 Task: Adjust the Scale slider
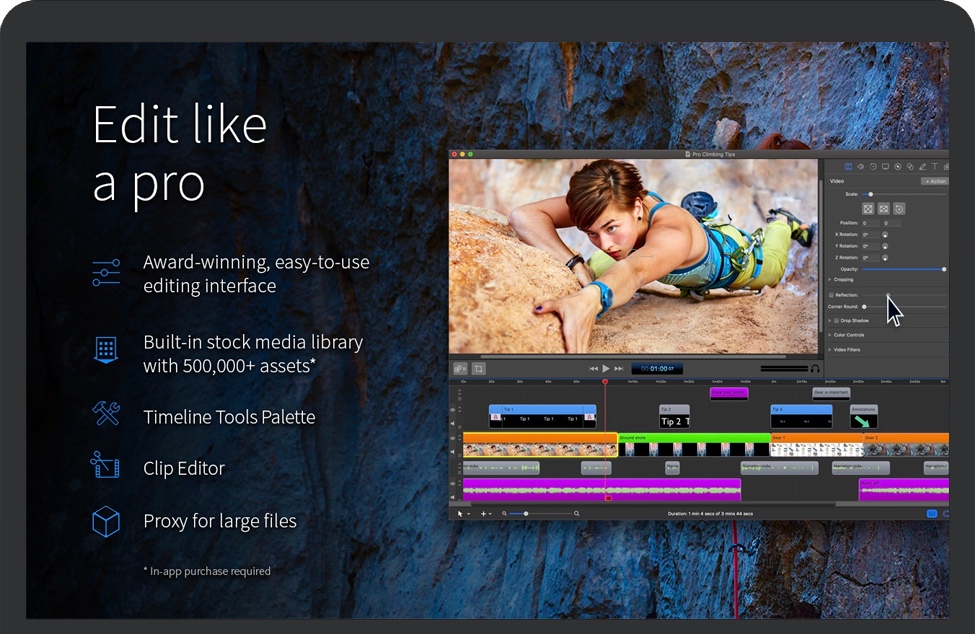pos(905,194)
